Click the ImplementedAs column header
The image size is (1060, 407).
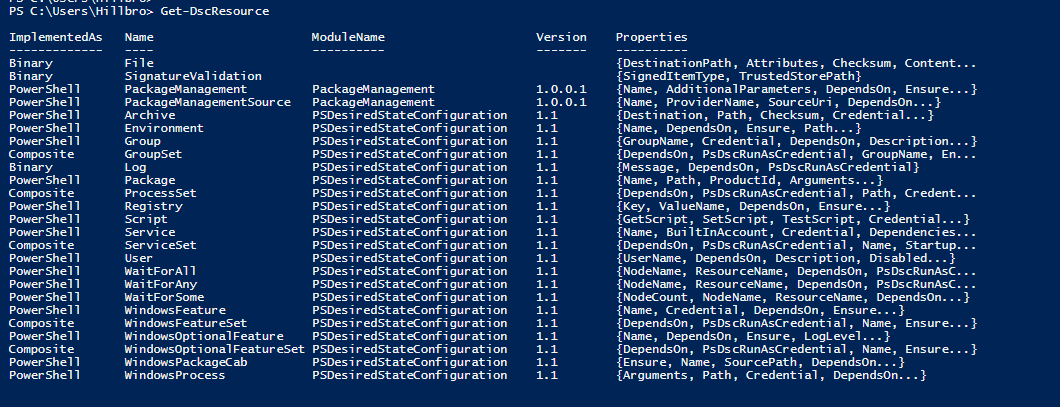tap(50, 37)
